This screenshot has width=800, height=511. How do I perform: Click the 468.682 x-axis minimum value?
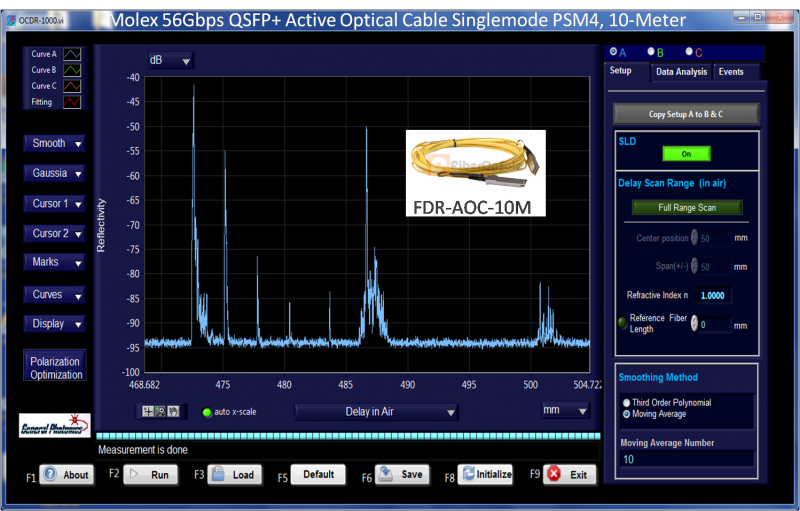pyautogui.click(x=144, y=385)
